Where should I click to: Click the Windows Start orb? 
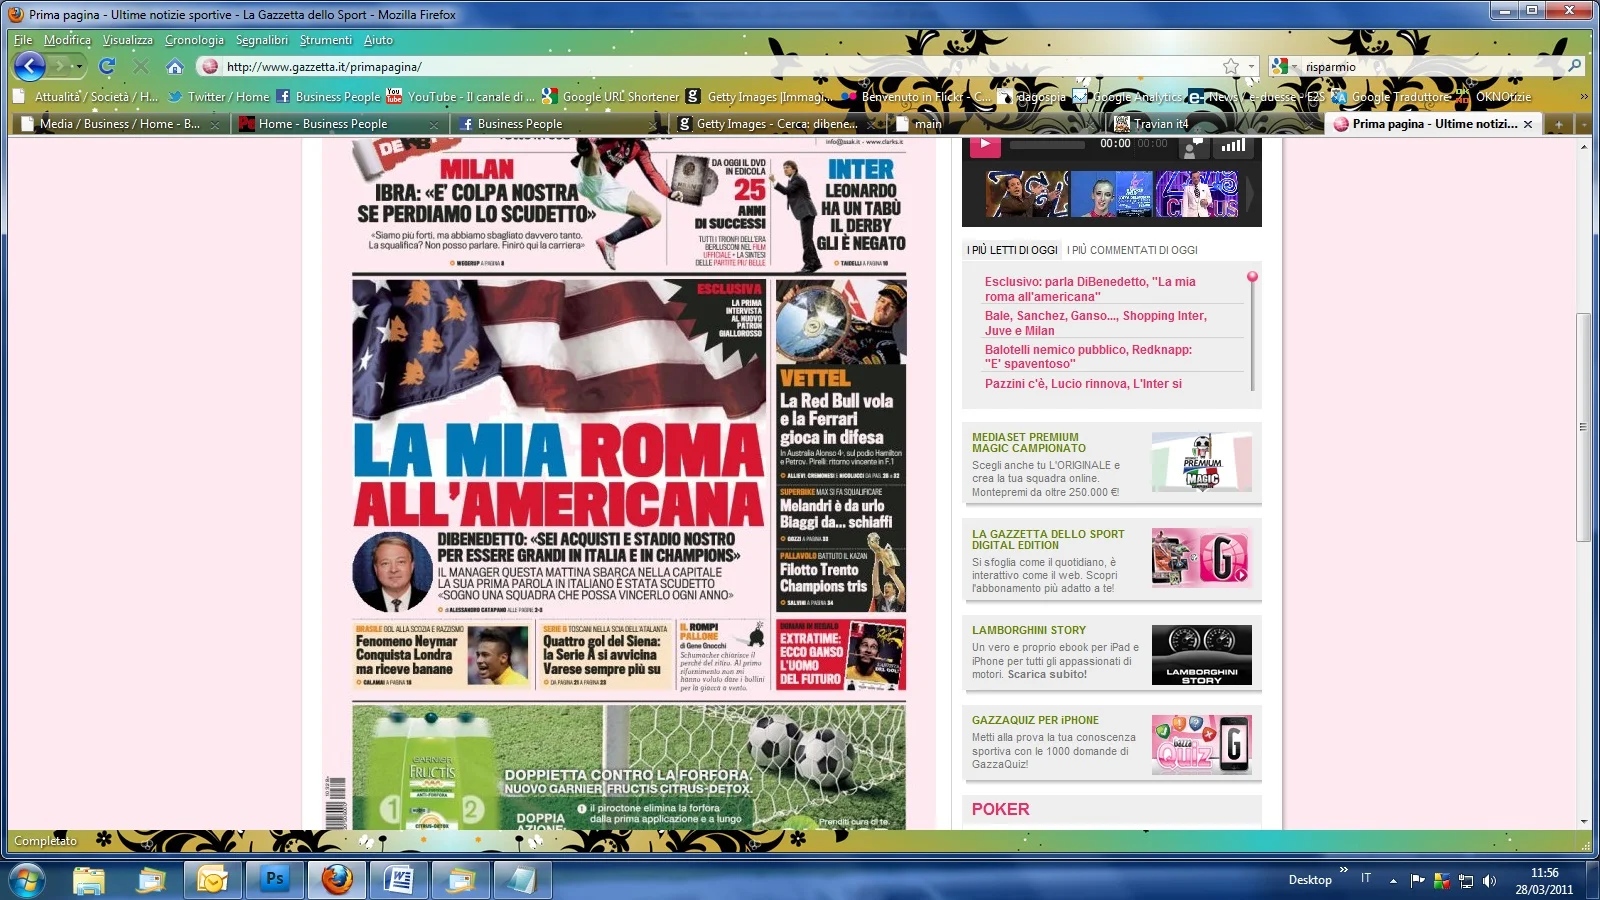point(26,880)
